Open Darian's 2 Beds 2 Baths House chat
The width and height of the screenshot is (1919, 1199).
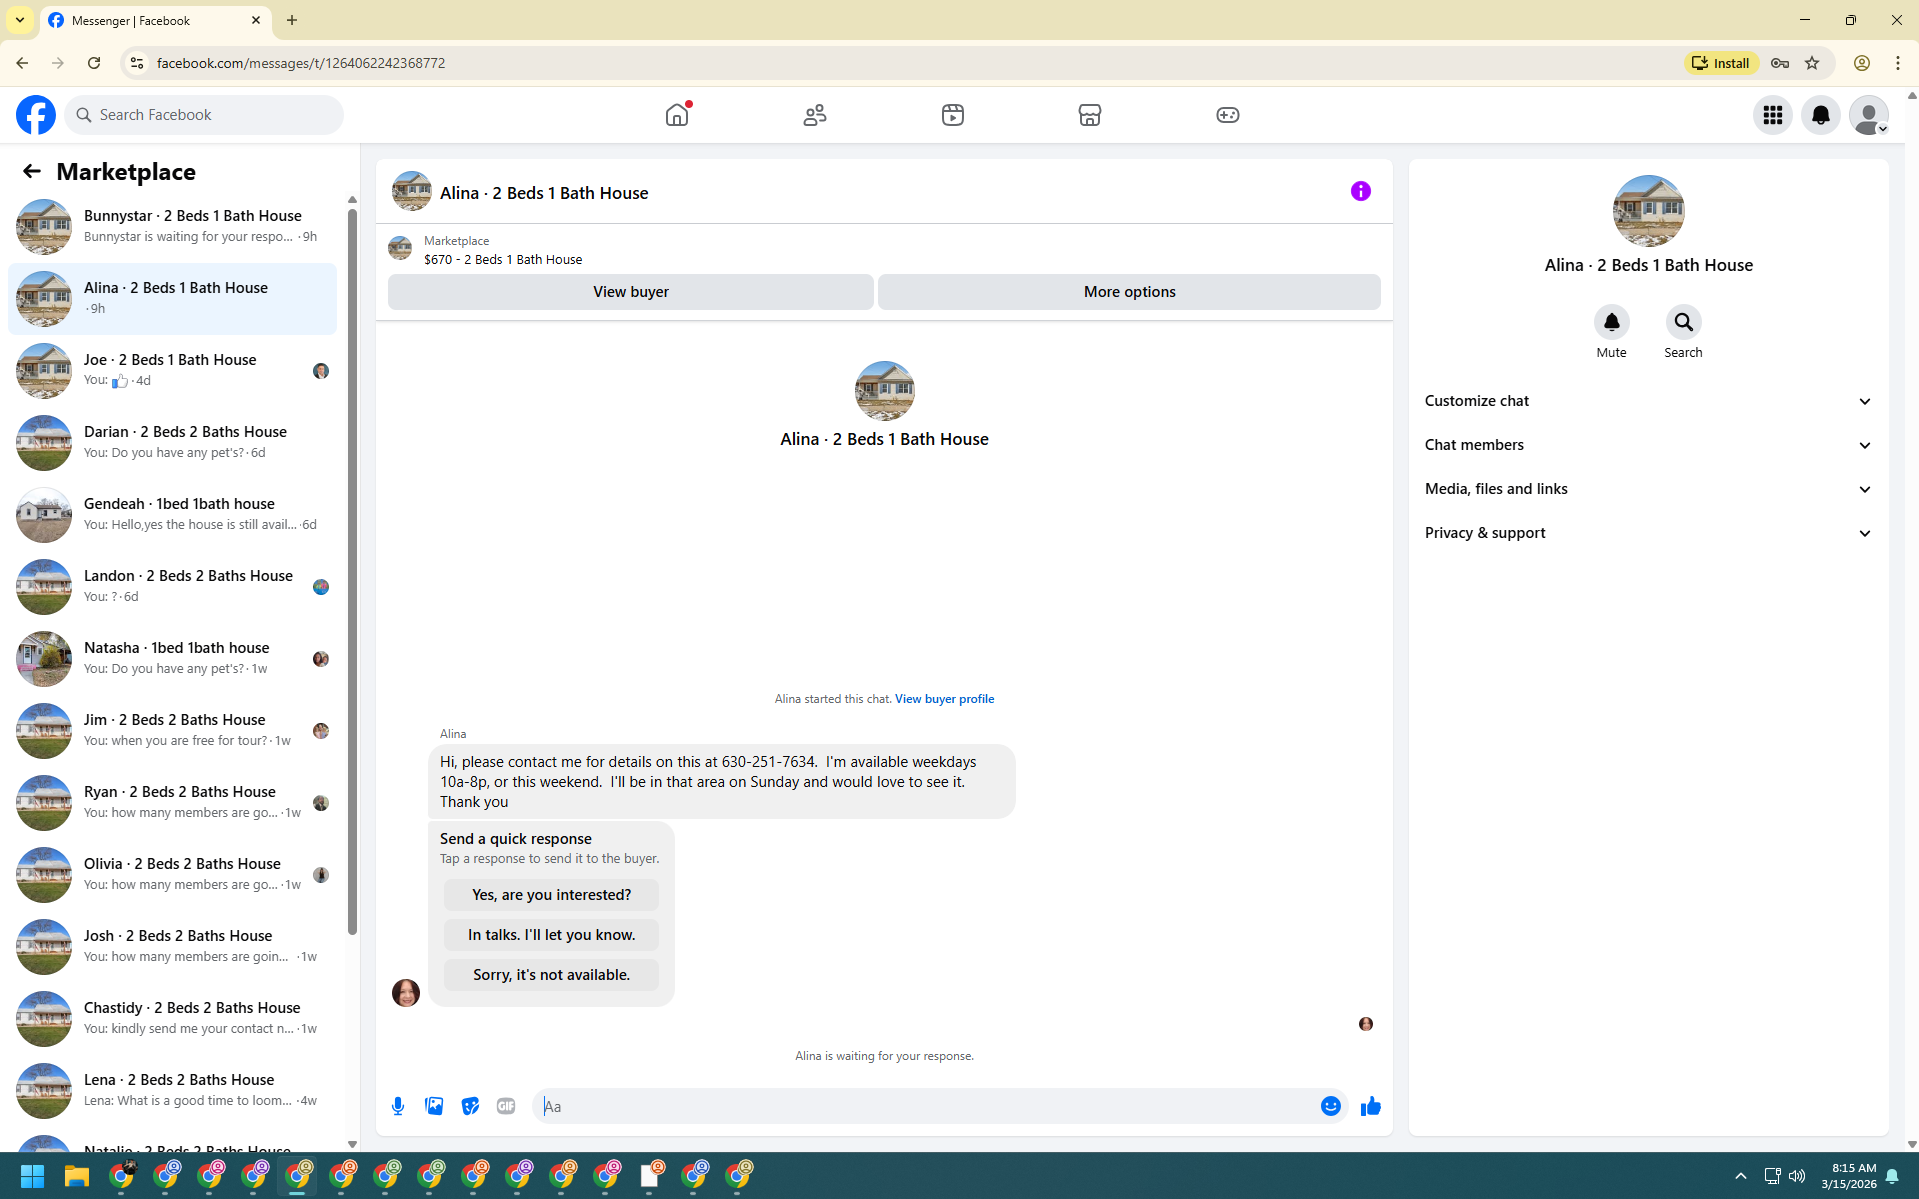click(x=172, y=443)
